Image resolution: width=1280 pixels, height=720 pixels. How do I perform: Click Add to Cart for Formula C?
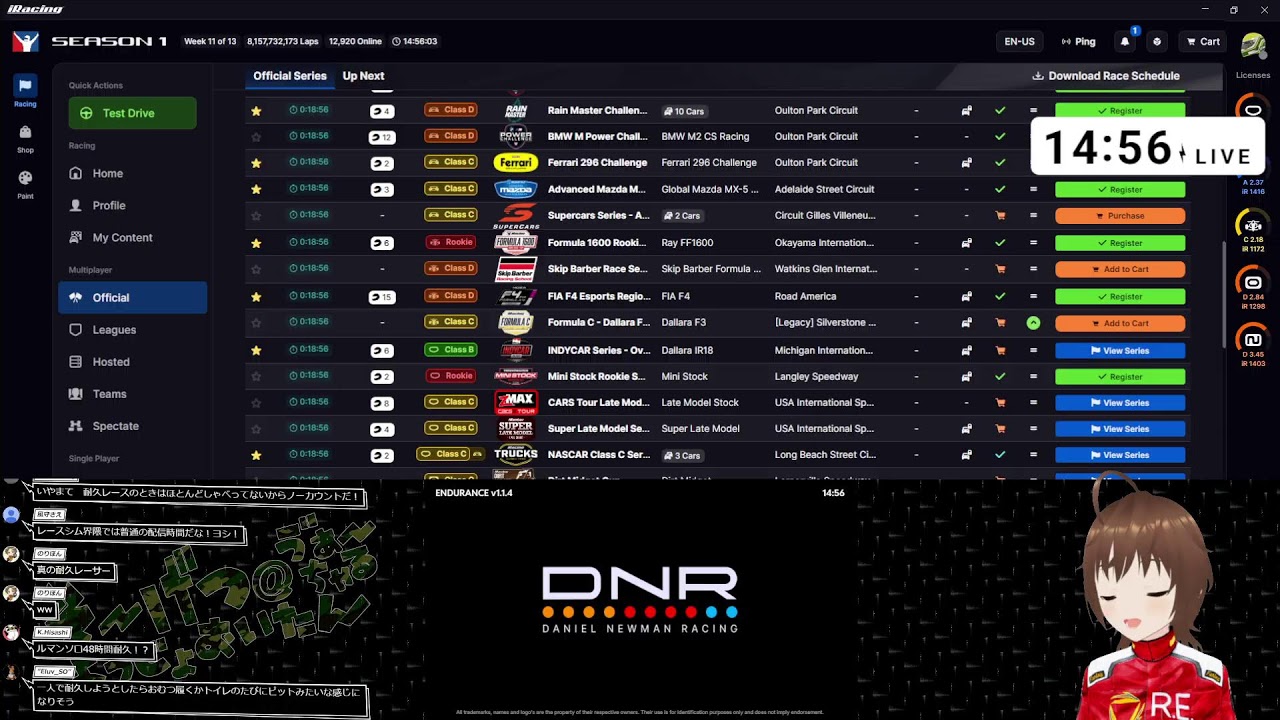[1120, 323]
